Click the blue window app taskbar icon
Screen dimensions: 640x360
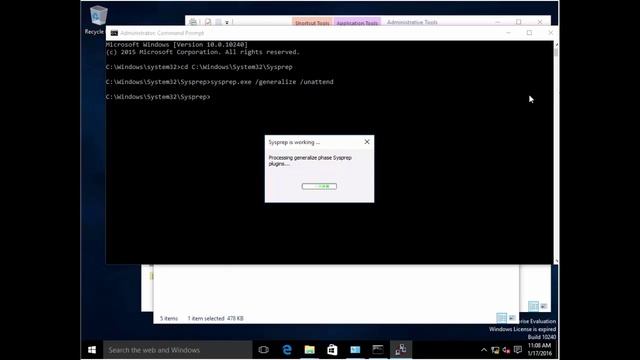point(355,350)
